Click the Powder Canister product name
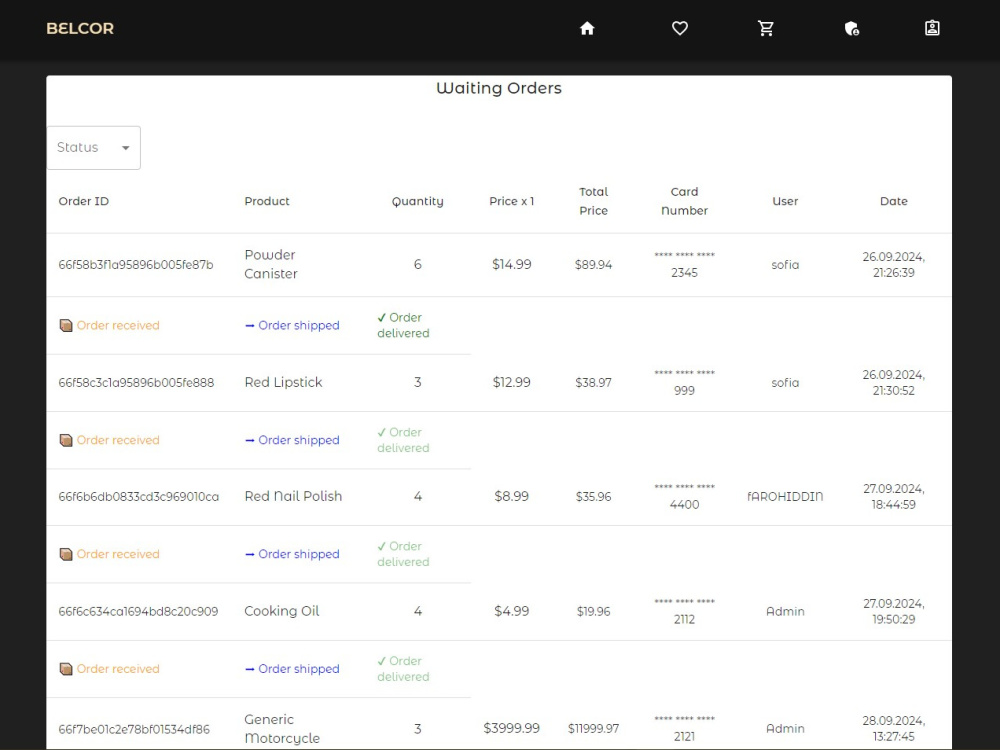Screen dimensions: 1000x750 click(x=271, y=264)
